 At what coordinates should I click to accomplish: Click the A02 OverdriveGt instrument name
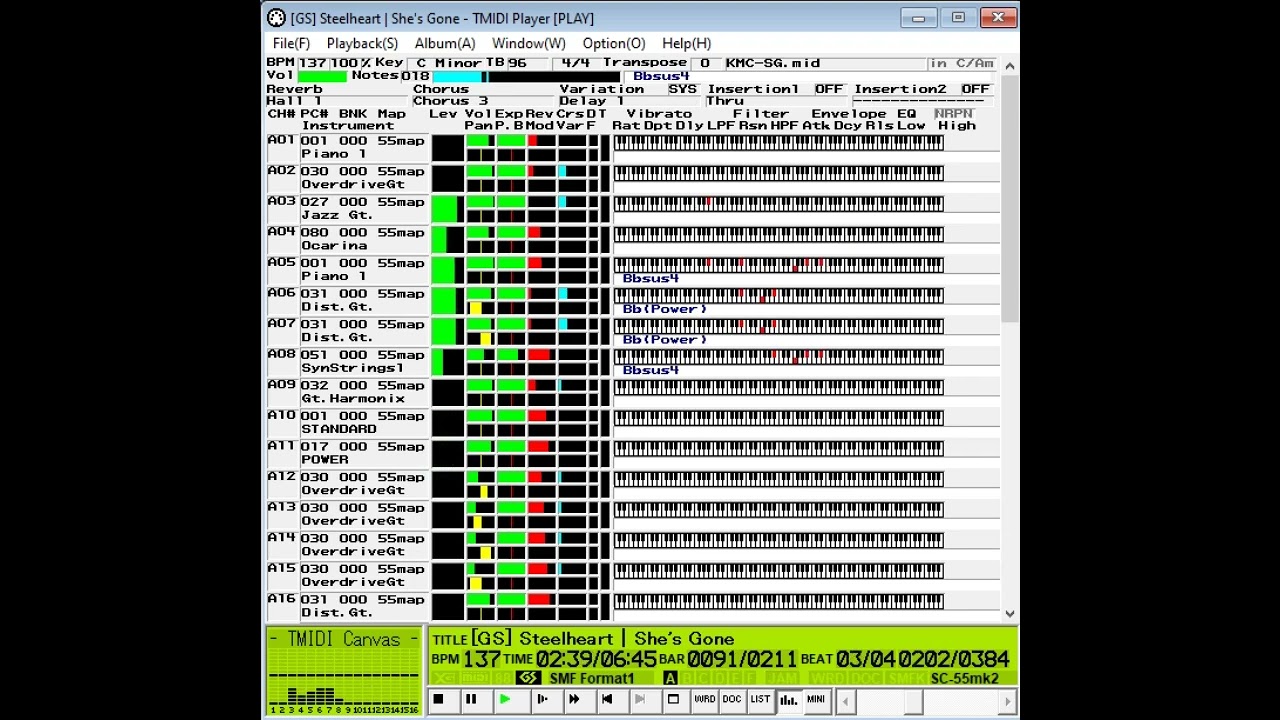click(x=353, y=185)
